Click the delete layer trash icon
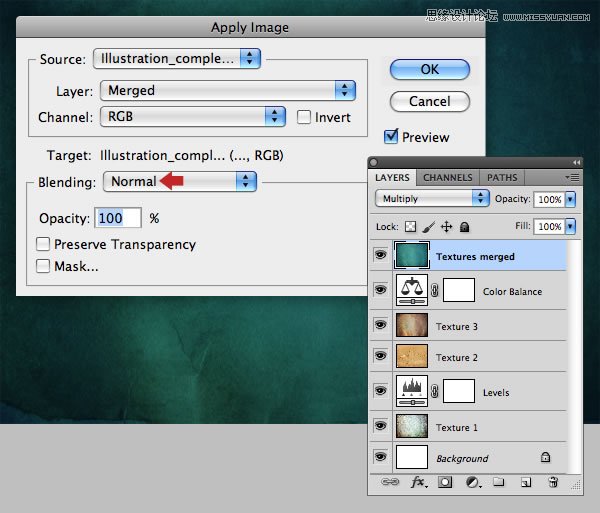Viewport: 600px width, 513px height. pos(553,482)
